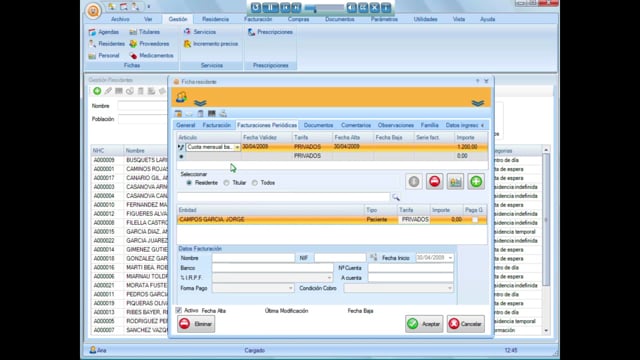Image resolution: width=640 pixels, height=360 pixels.
Task: Click the Nombre field in Datos Facturación
Action: pyautogui.click(x=253, y=258)
